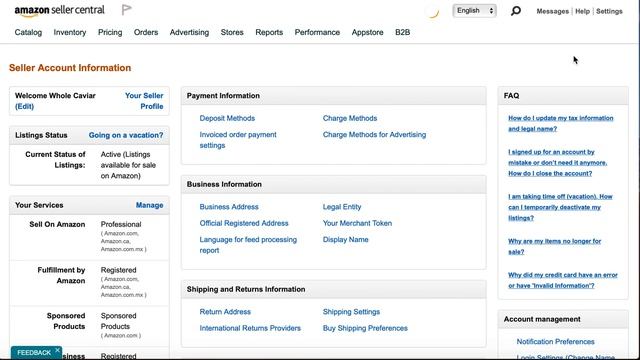Click Manage next to Your Services
The image size is (640, 360).
tap(149, 205)
